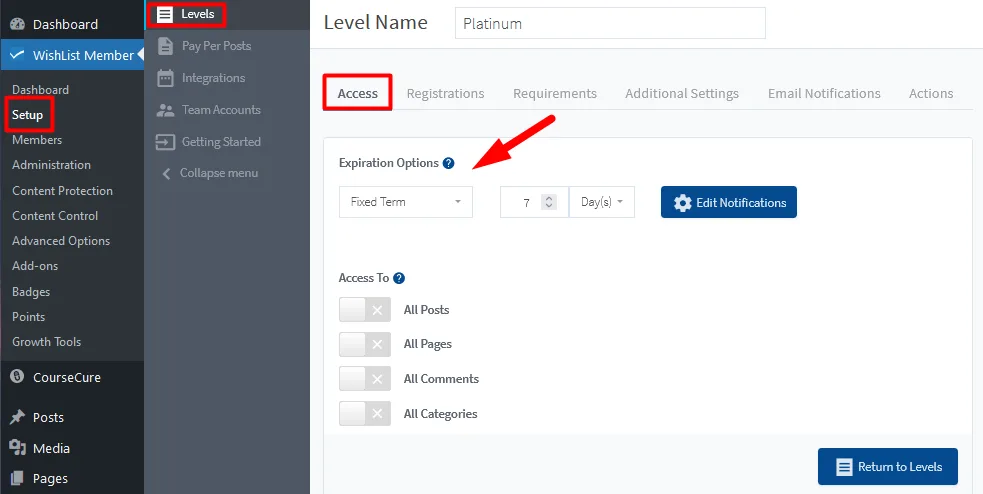Click the CourseCure circle icon
The image size is (983, 494).
(x=18, y=377)
